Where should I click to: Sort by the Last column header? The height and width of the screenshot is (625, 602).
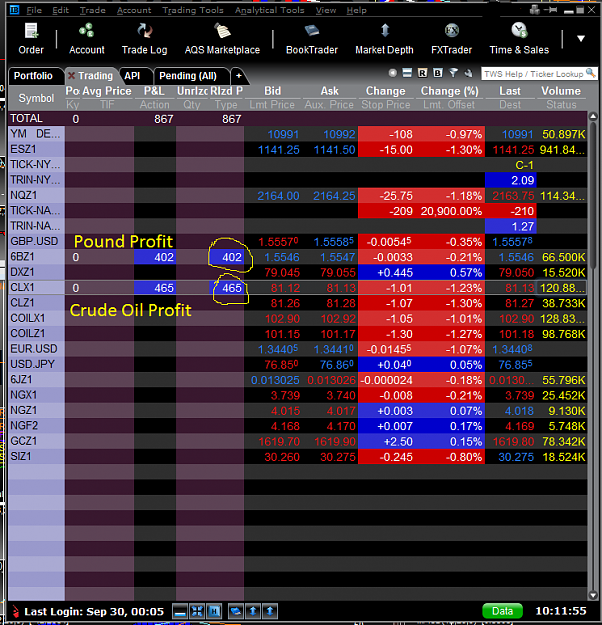(x=510, y=91)
